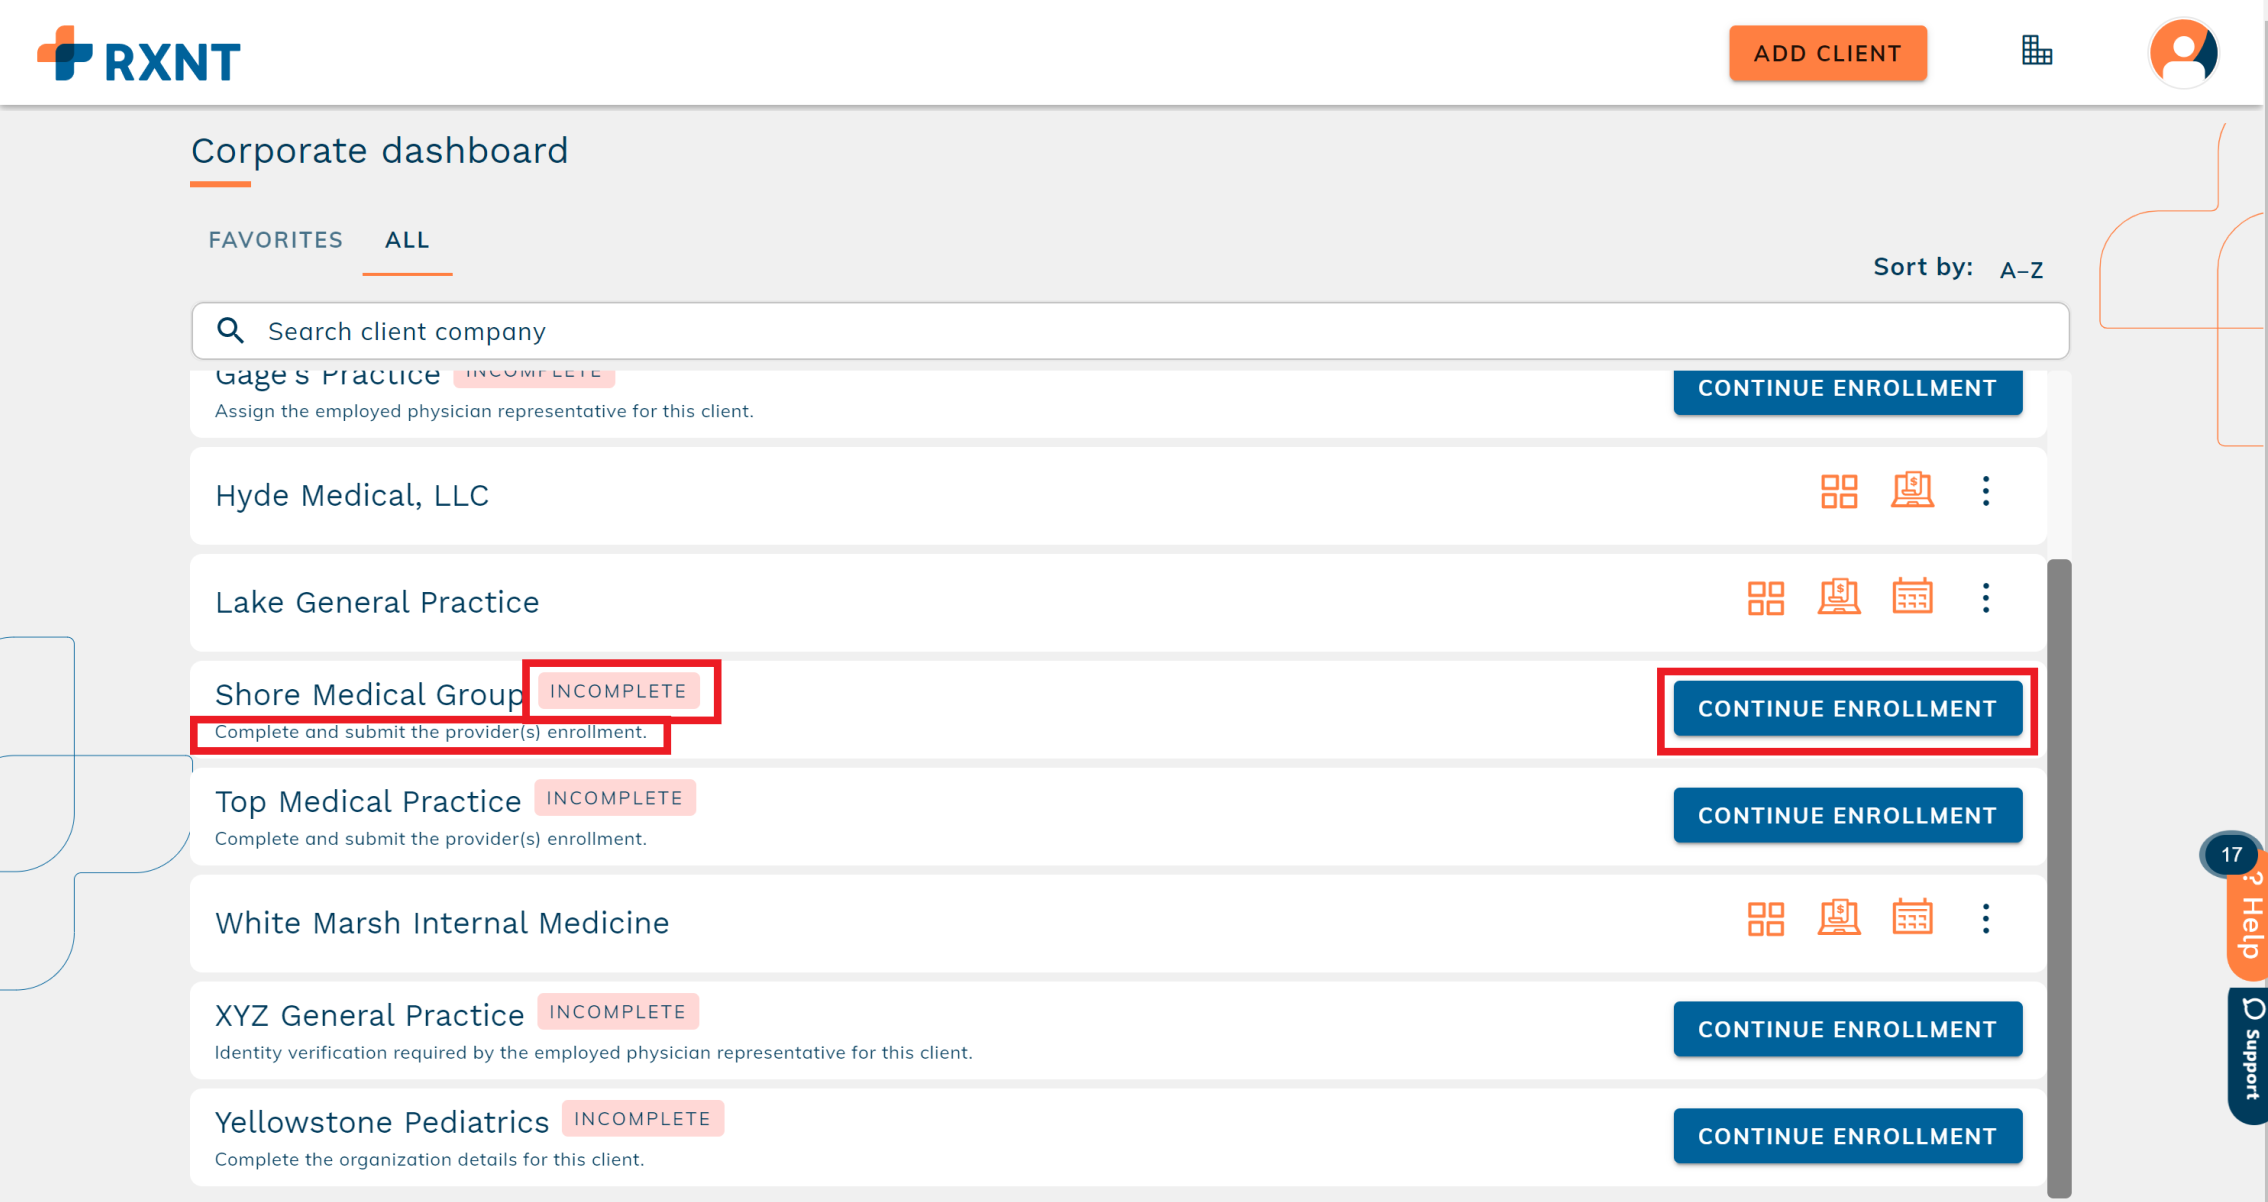Viewport: 2268px width, 1202px height.
Task: Click the company building icon in header
Action: pyautogui.click(x=2036, y=51)
